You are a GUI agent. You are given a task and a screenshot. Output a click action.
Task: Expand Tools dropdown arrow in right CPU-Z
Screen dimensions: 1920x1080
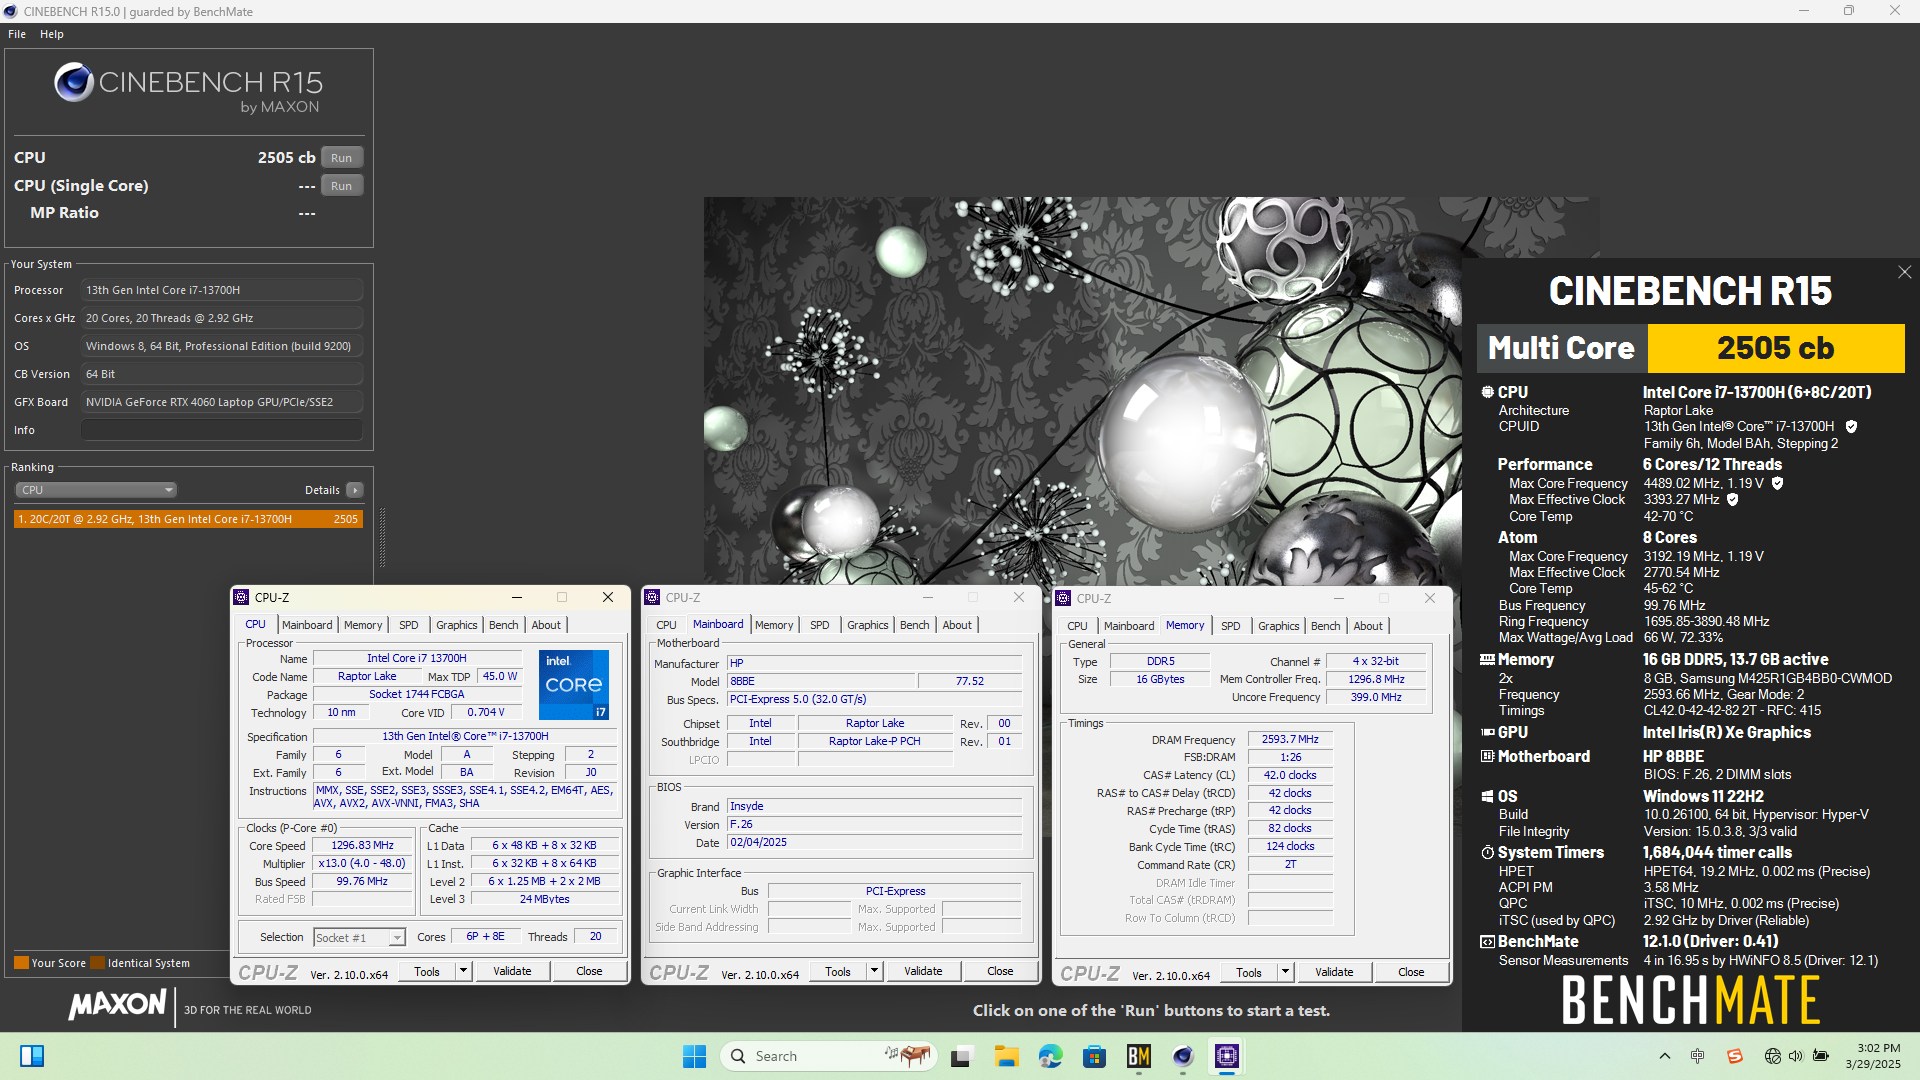(1285, 972)
